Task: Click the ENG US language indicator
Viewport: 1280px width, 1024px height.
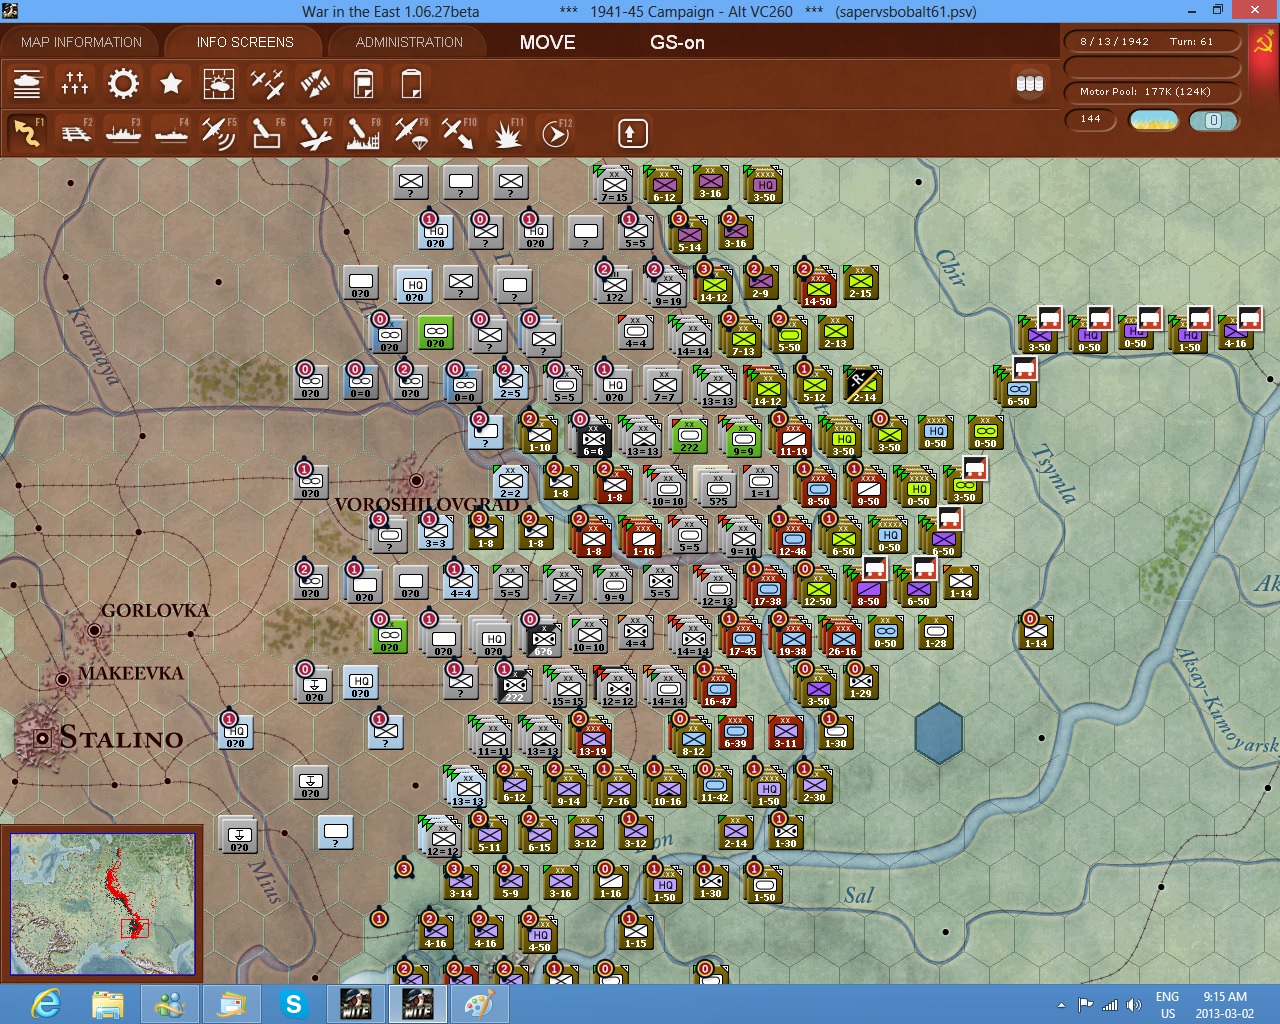Action: 1167,1005
